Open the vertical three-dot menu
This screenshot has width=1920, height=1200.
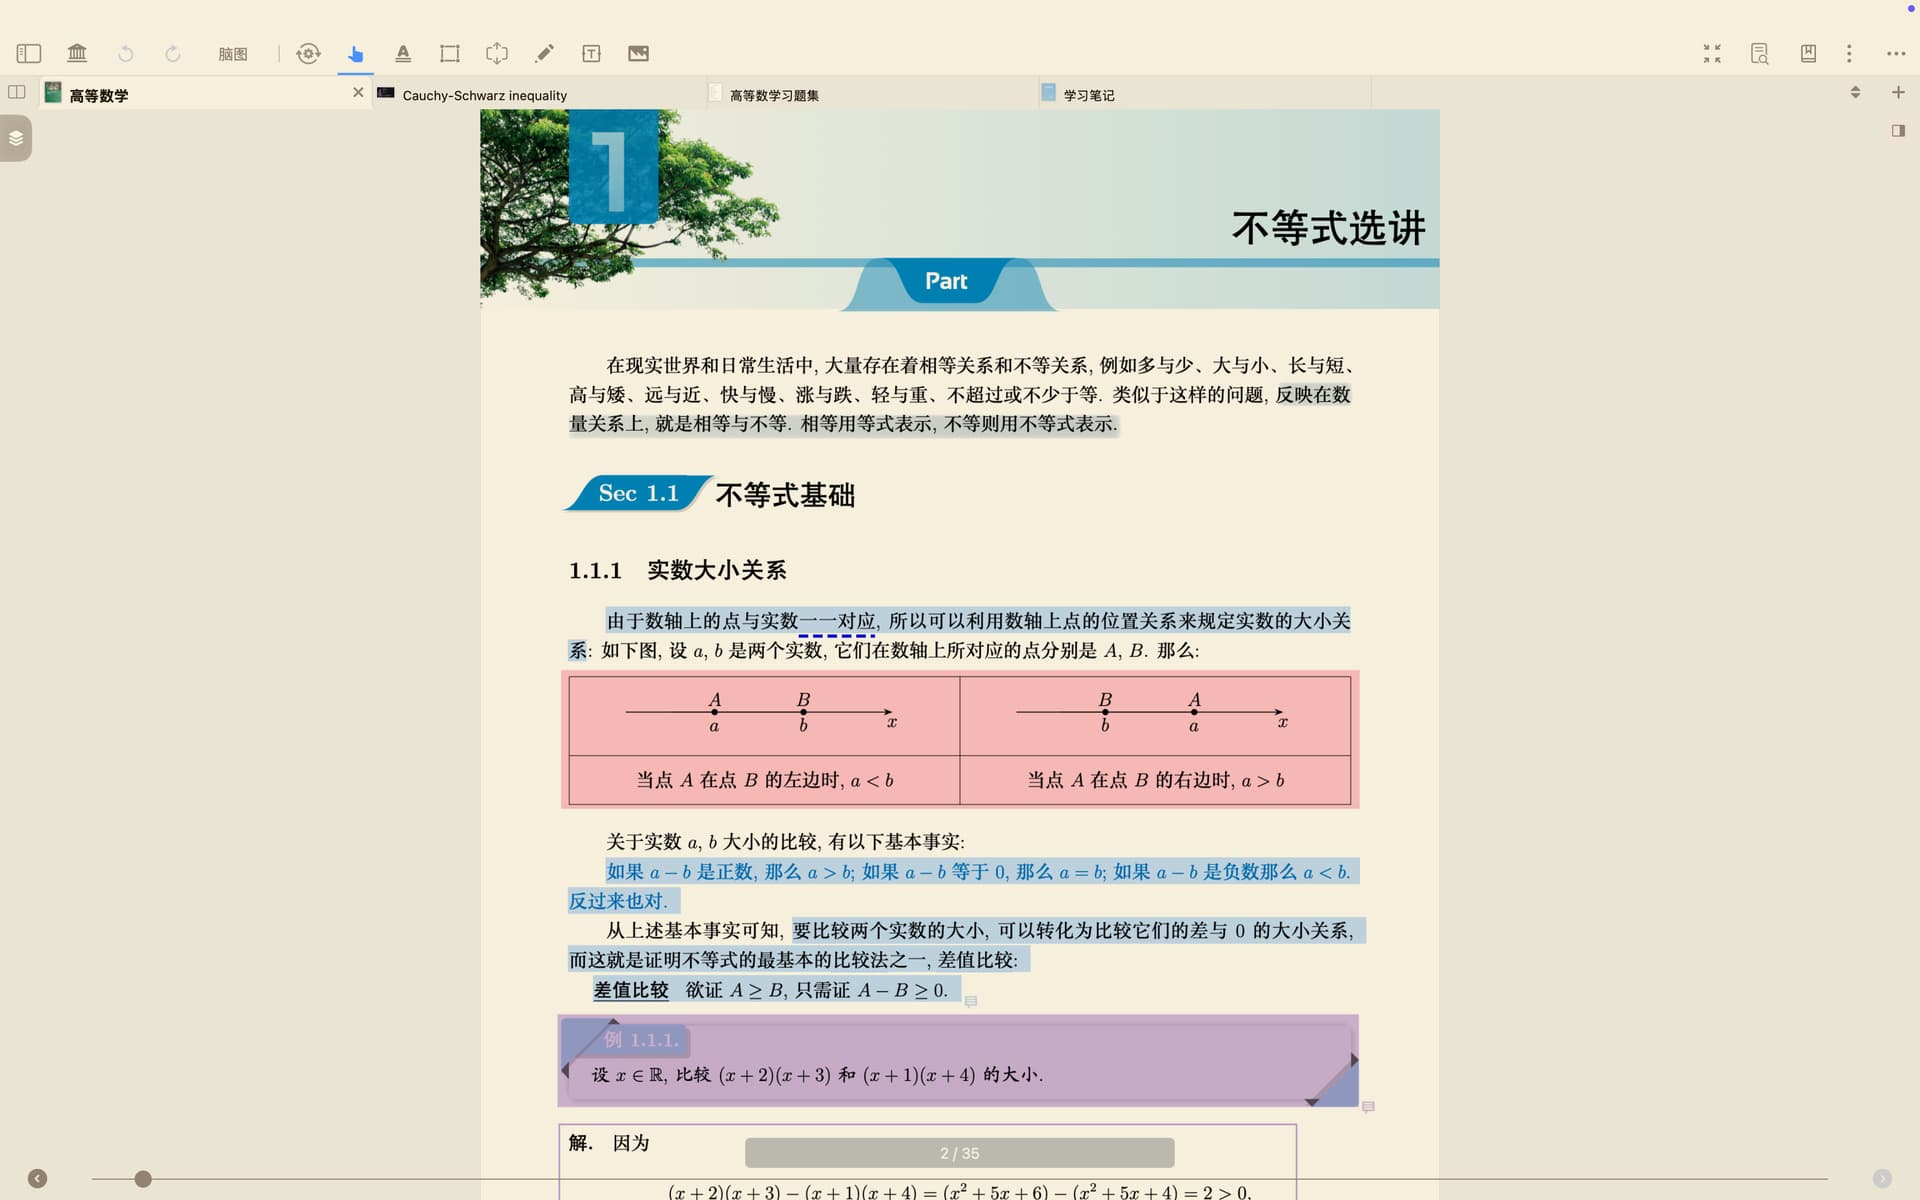(1849, 53)
